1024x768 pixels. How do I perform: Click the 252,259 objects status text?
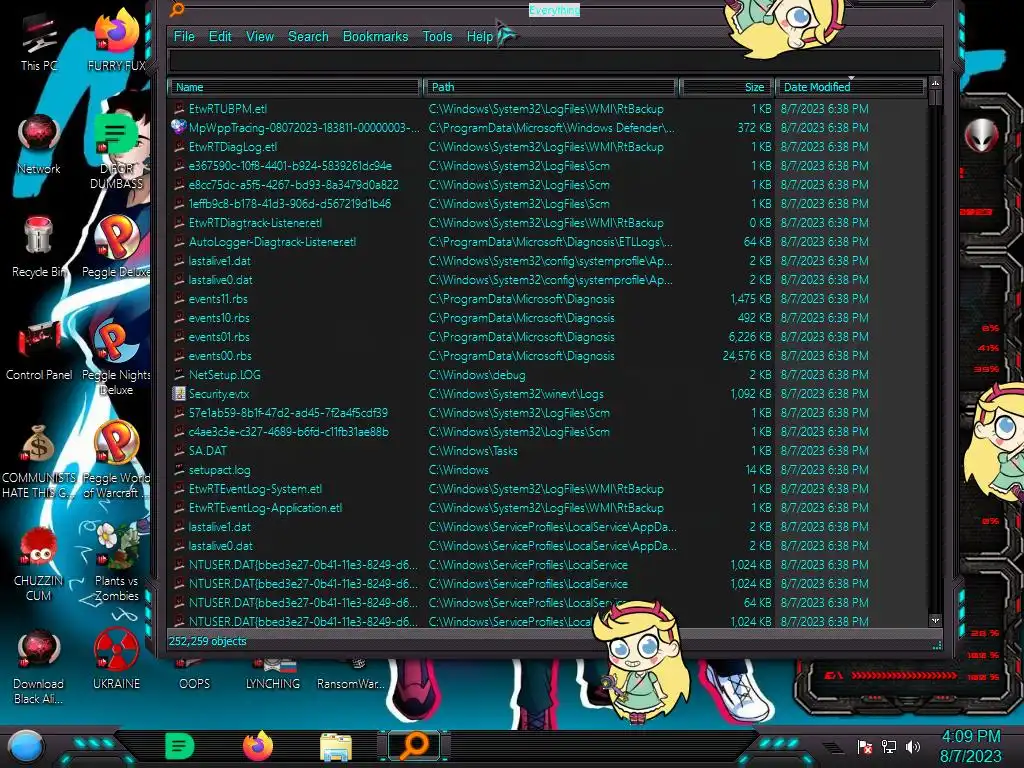pyautogui.click(x=208, y=641)
